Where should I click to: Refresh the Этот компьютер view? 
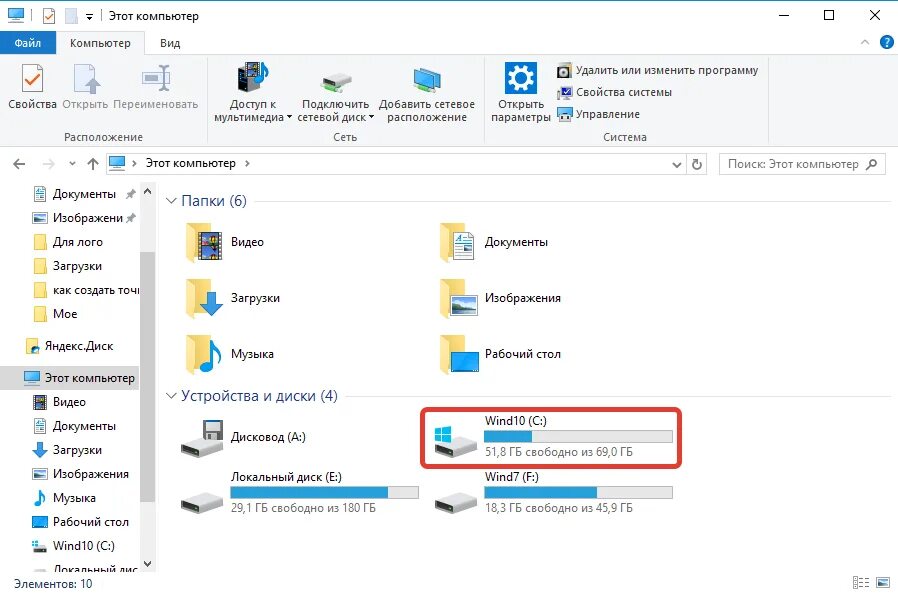[697, 164]
